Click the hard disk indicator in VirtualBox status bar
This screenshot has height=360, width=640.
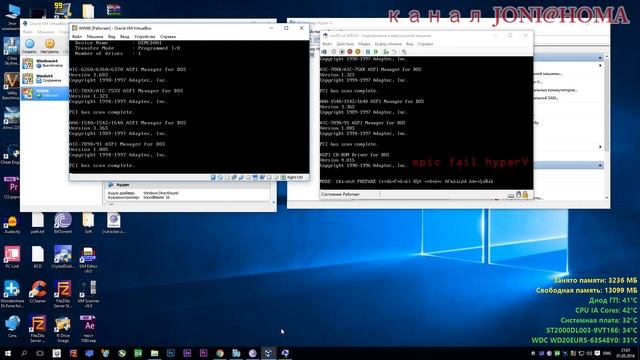tap(213, 178)
